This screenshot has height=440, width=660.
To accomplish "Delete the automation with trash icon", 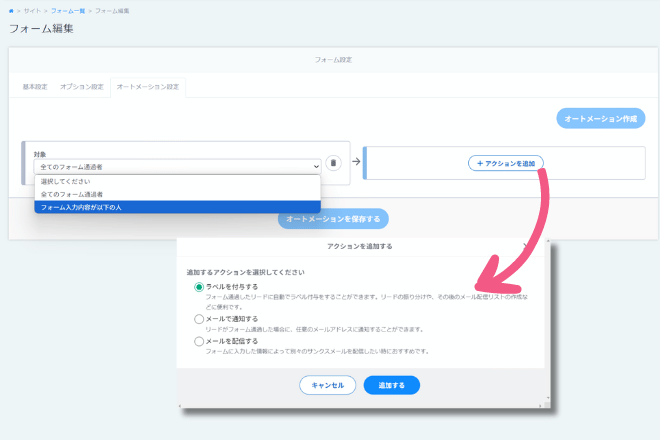I will coord(334,163).
